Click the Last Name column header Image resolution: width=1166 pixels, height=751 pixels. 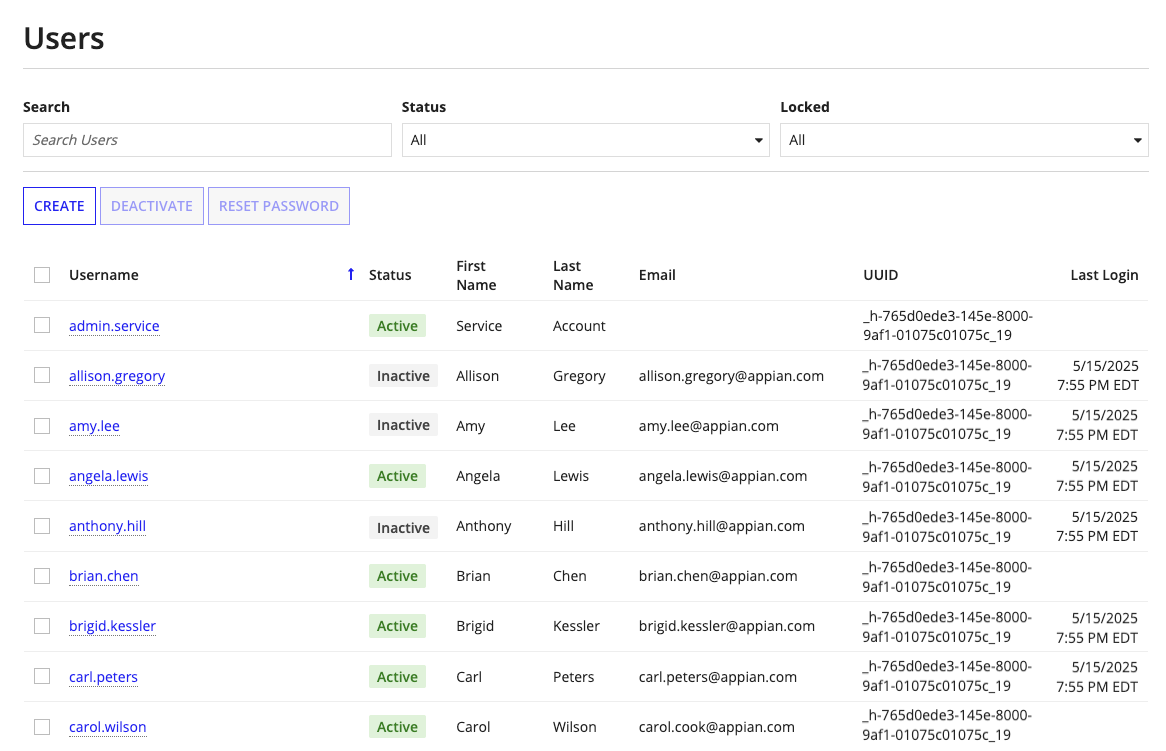click(573, 275)
